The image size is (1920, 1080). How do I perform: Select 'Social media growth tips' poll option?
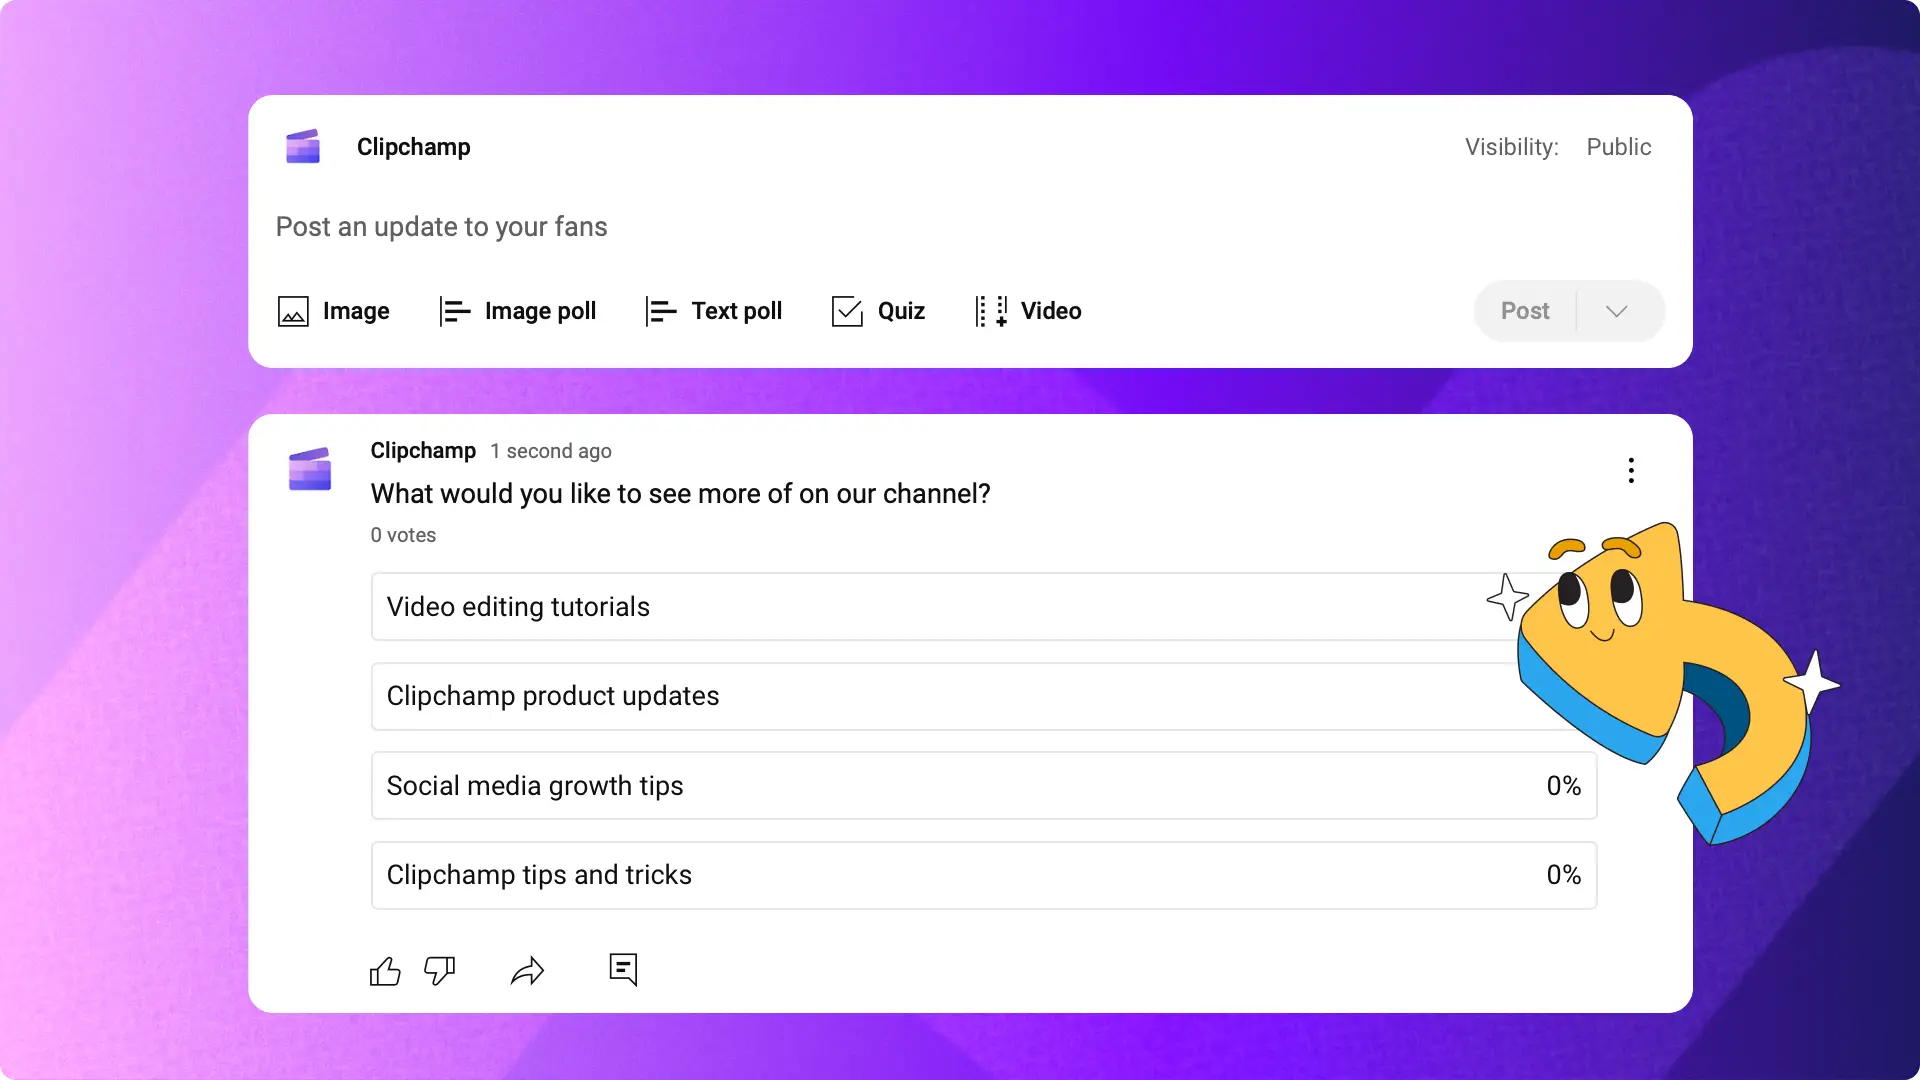[982, 785]
